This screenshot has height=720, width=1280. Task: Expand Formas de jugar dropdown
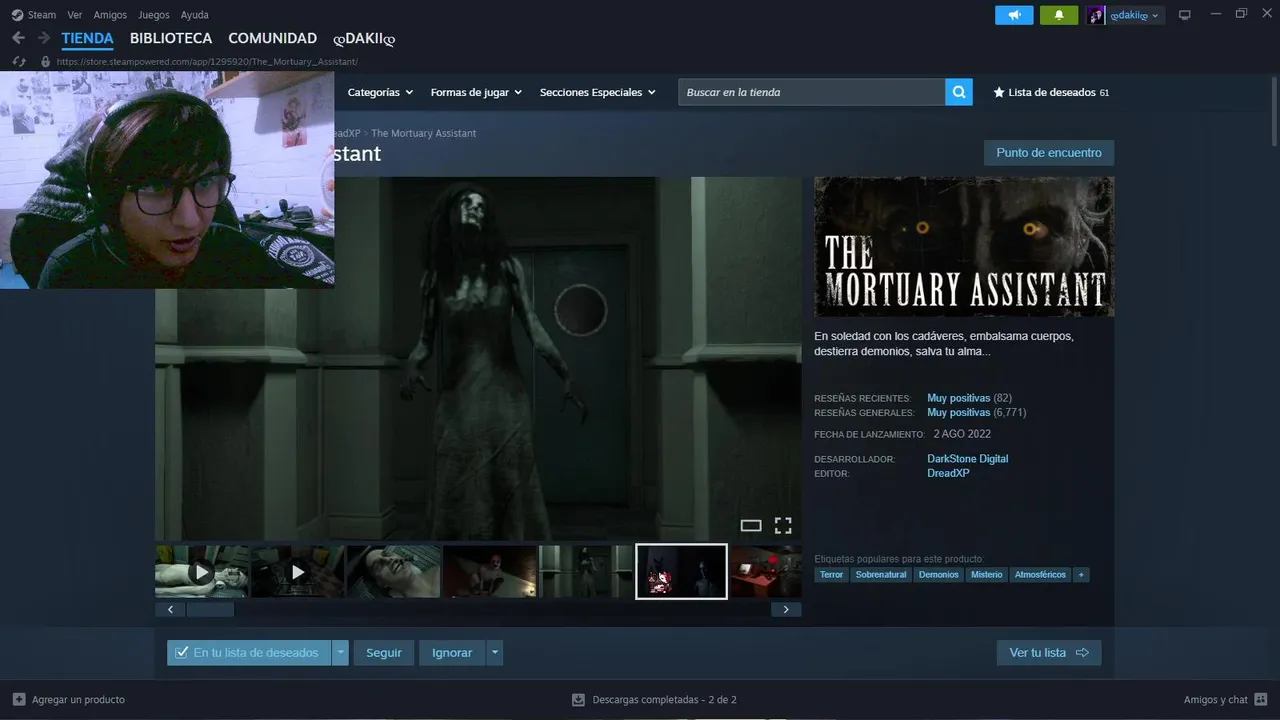click(476, 92)
